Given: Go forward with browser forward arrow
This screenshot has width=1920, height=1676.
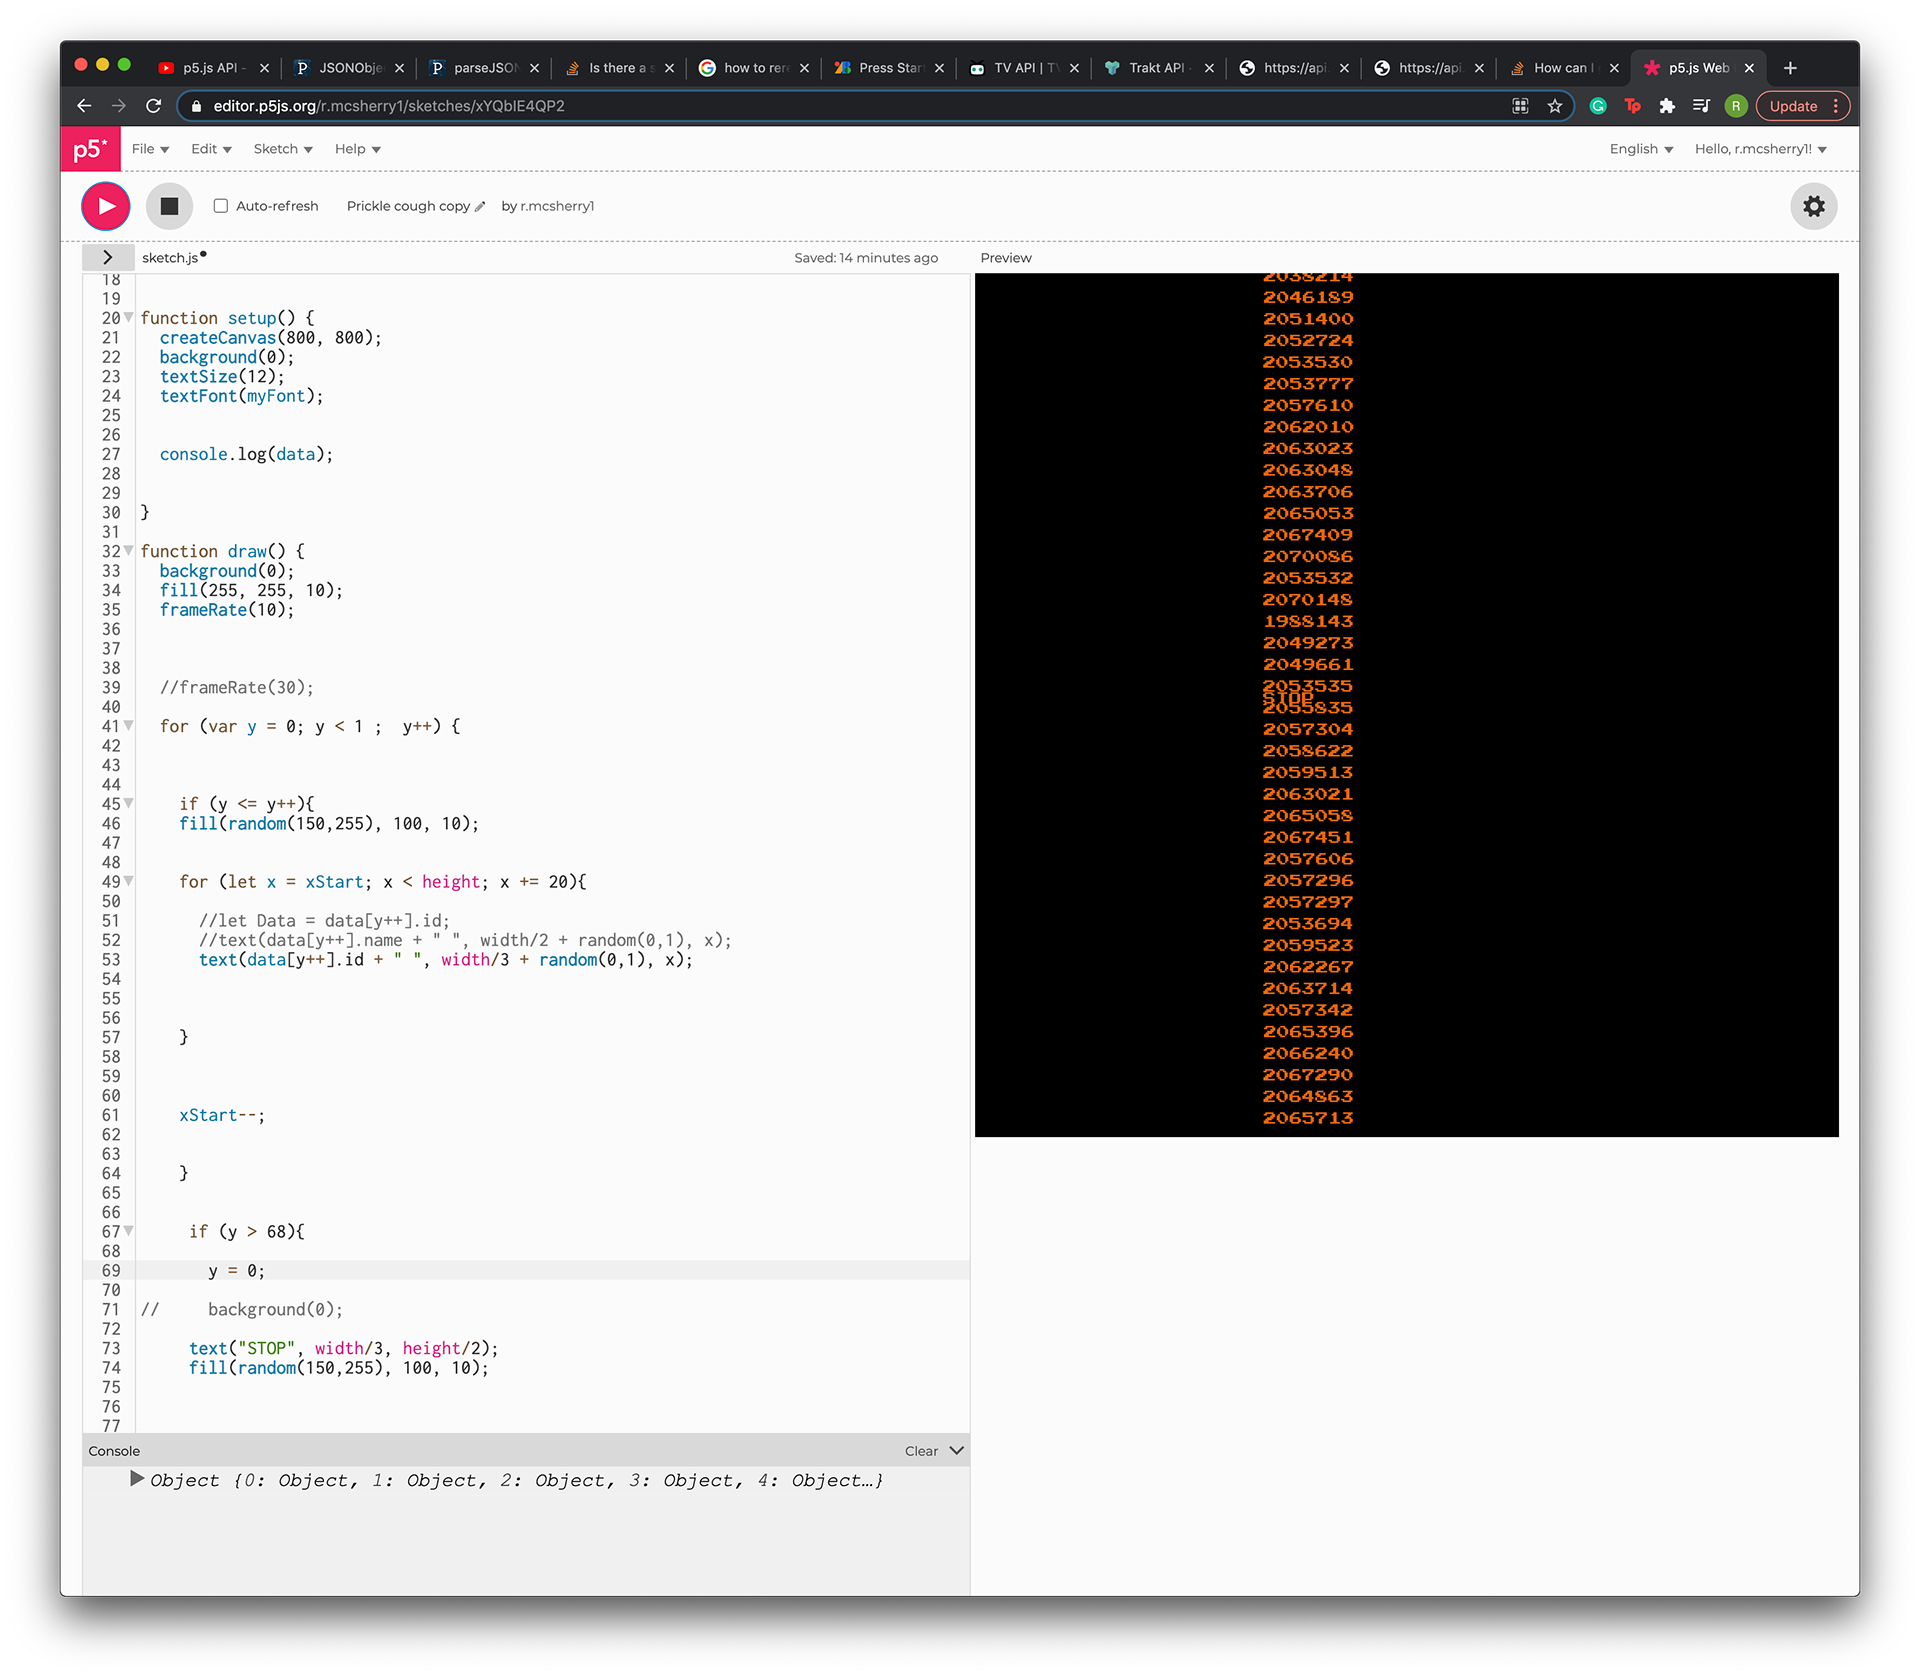Looking at the screenshot, I should point(119,106).
